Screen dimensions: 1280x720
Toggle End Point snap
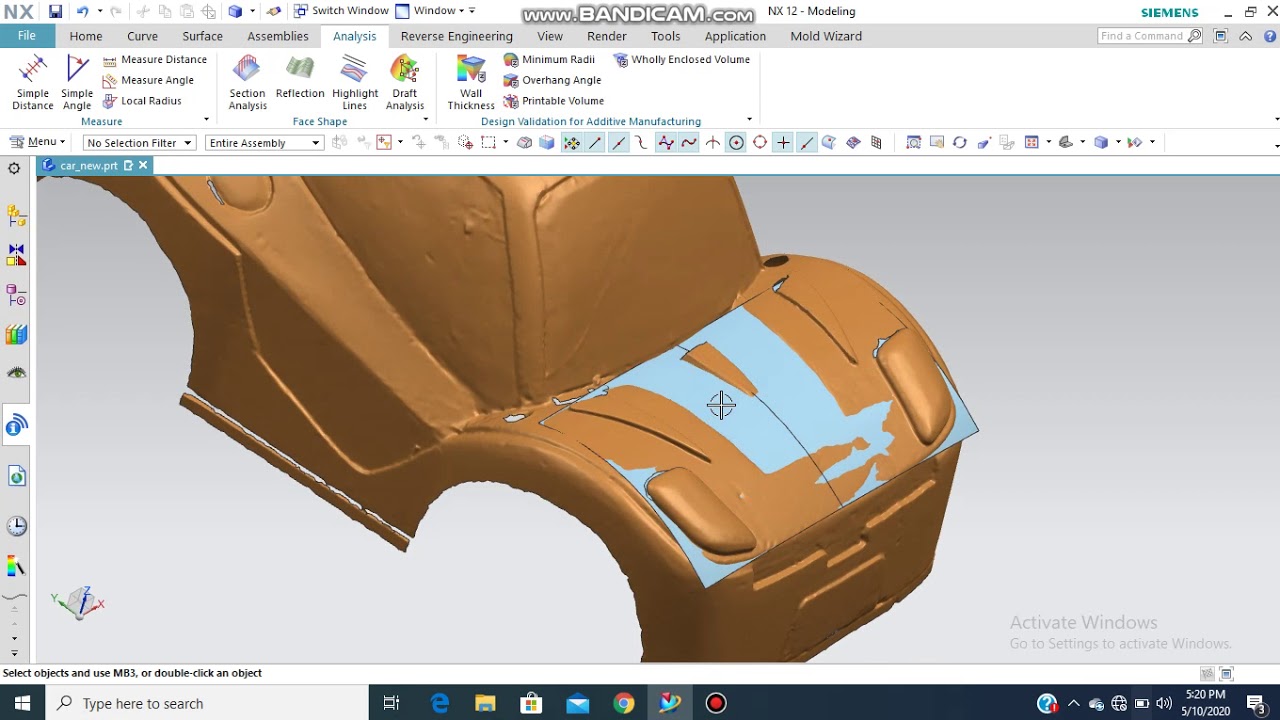595,142
